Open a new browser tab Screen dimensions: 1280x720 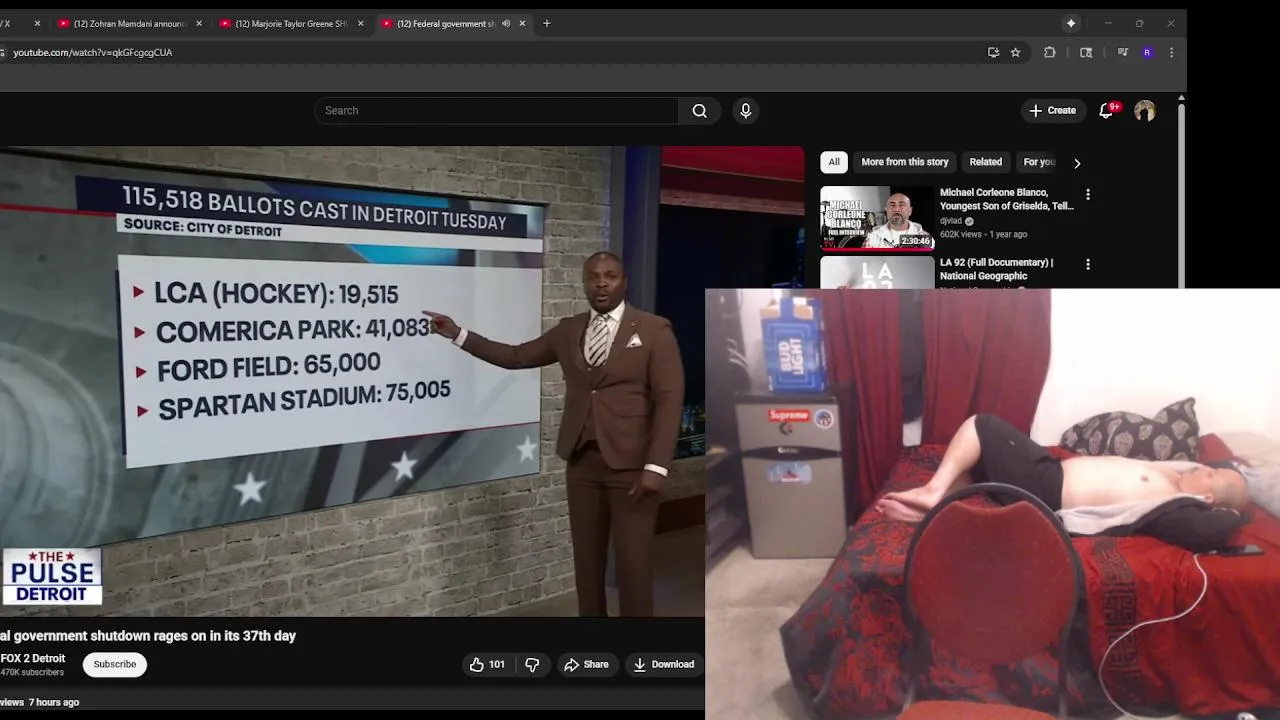coord(546,23)
